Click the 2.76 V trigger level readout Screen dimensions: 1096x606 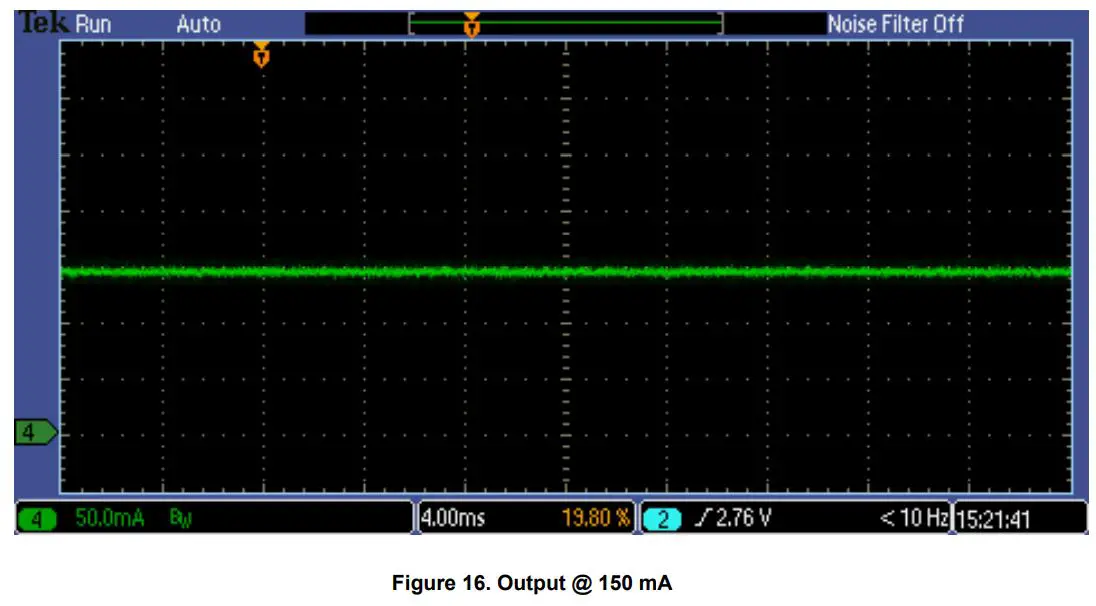click(744, 518)
